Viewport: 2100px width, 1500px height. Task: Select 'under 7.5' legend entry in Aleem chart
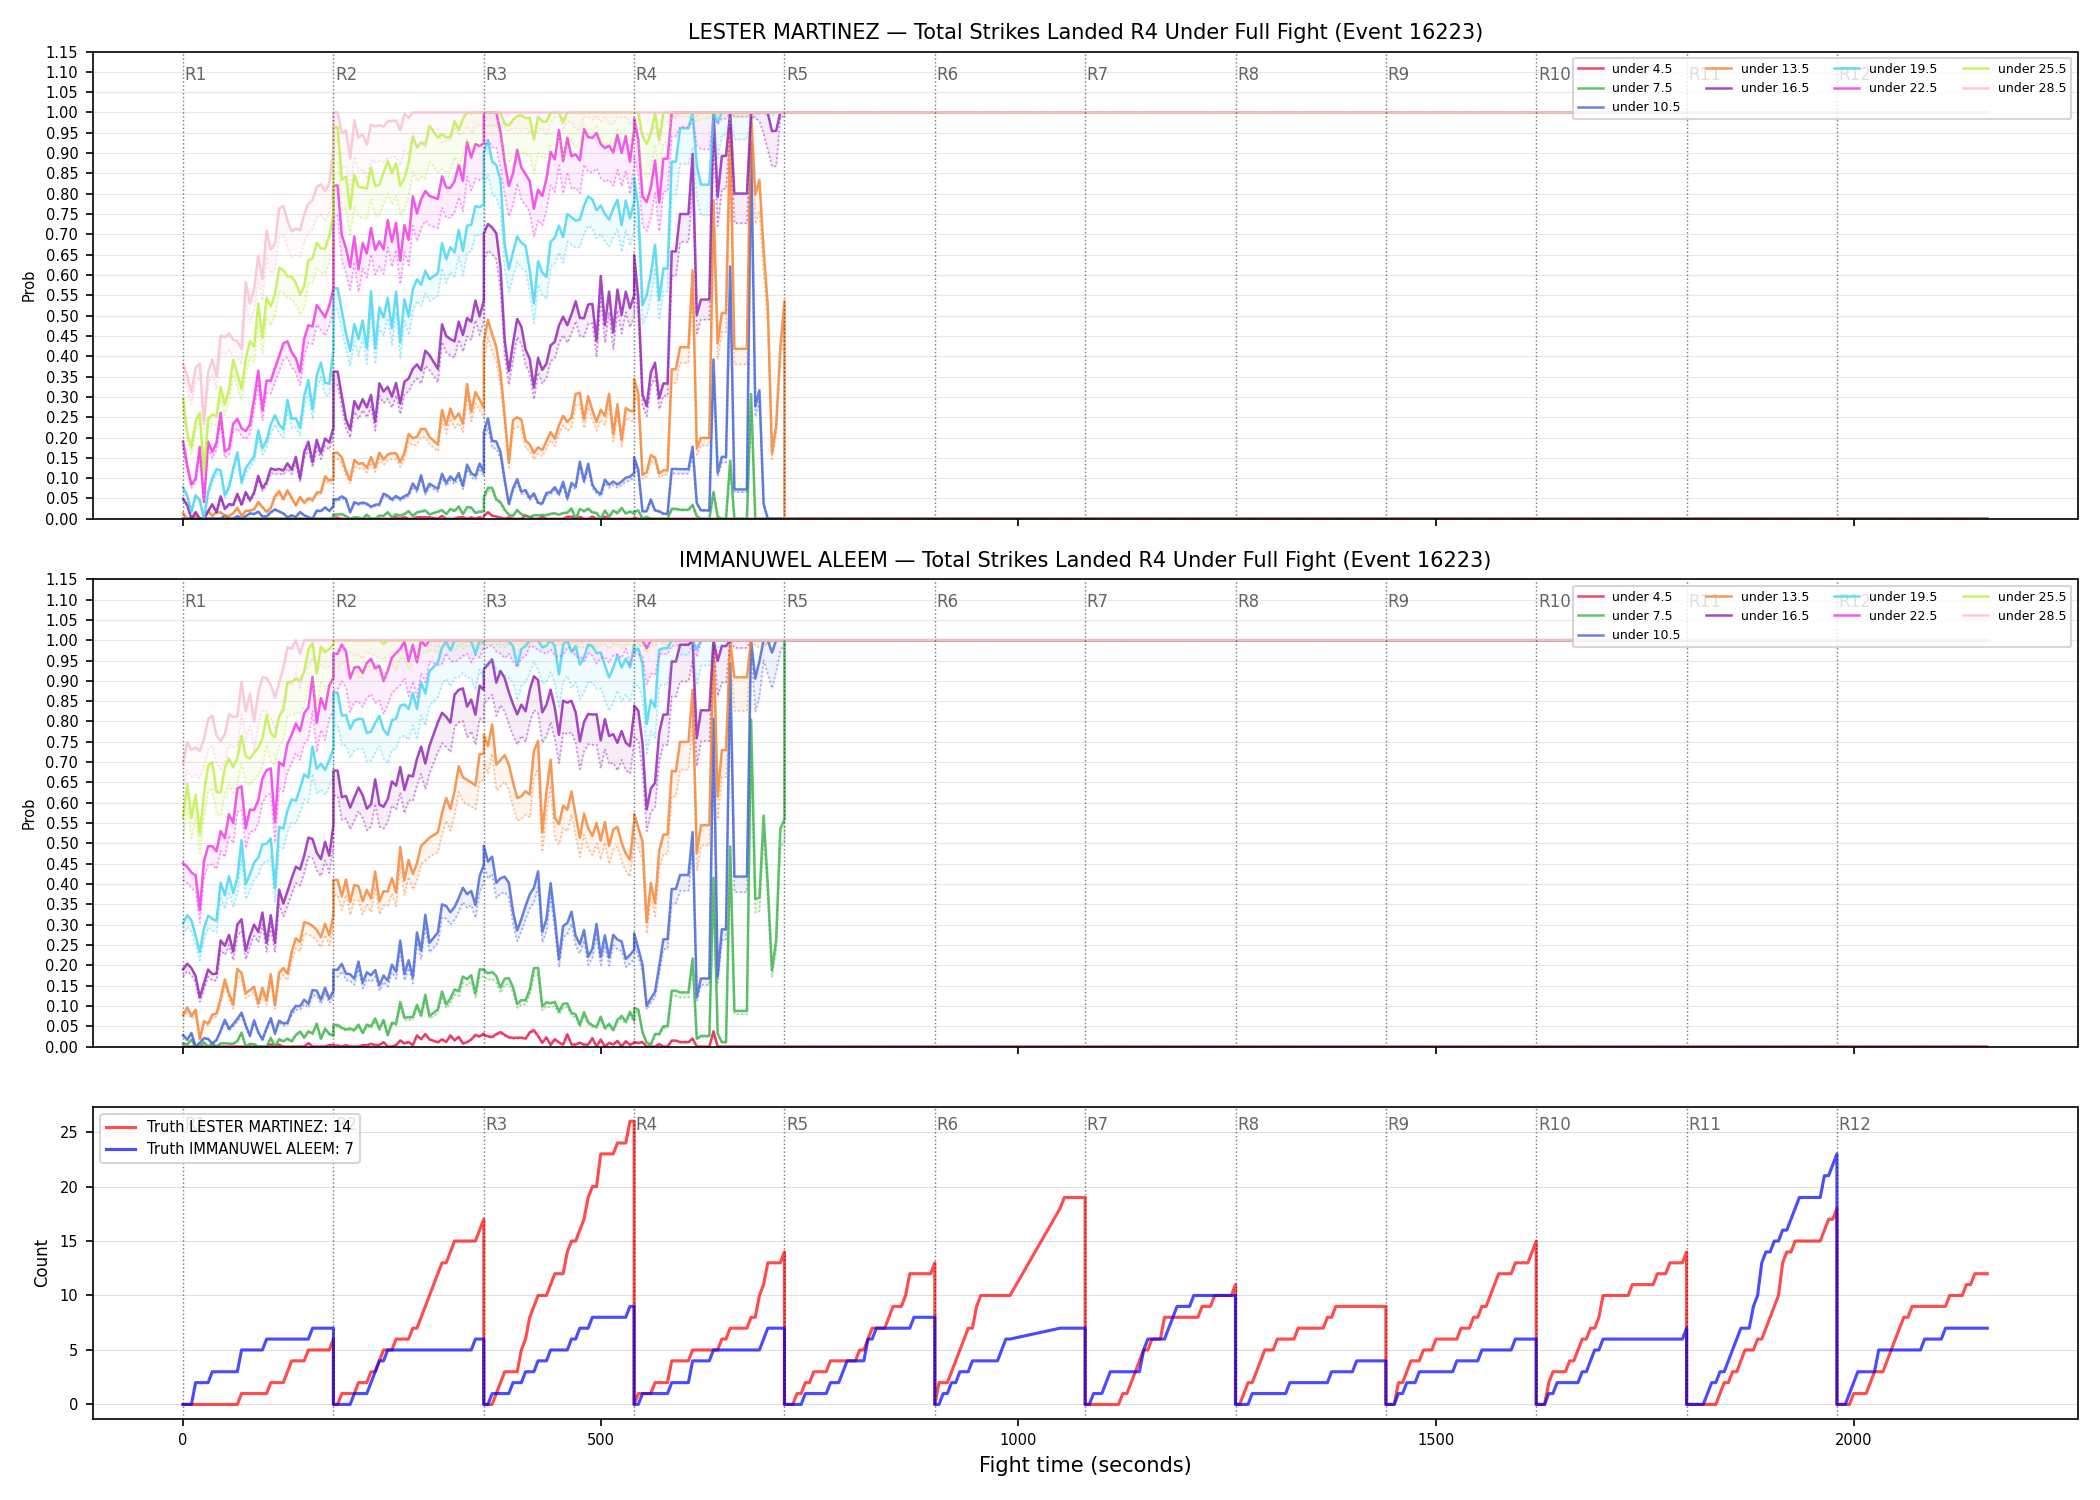pyautogui.click(x=1625, y=616)
